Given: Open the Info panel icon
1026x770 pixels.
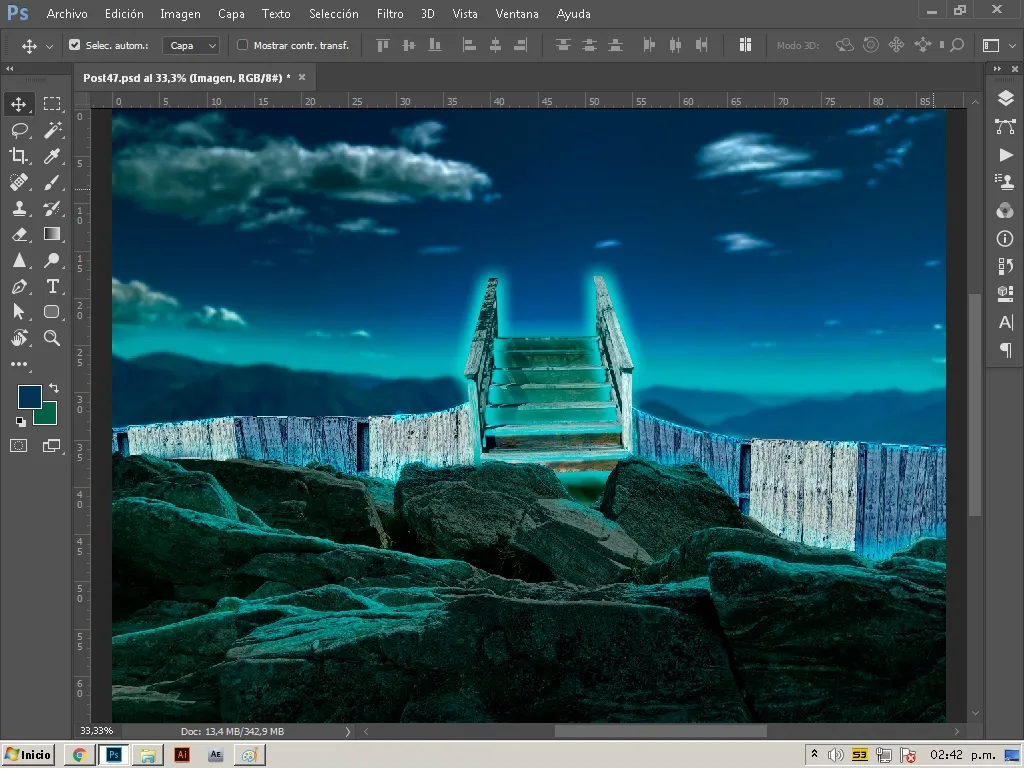Looking at the screenshot, I should 1006,239.
